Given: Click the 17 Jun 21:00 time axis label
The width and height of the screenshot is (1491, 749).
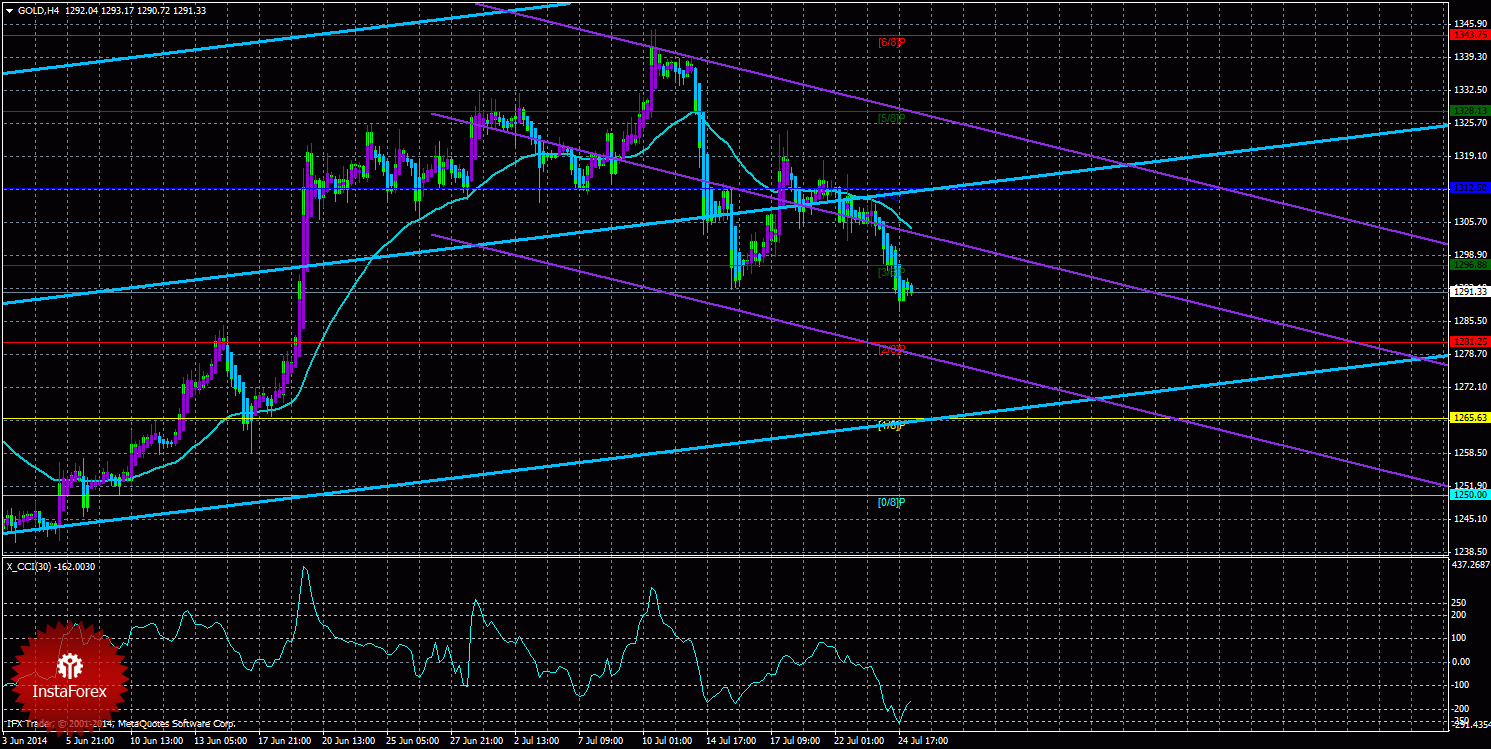Looking at the screenshot, I should point(284,741).
